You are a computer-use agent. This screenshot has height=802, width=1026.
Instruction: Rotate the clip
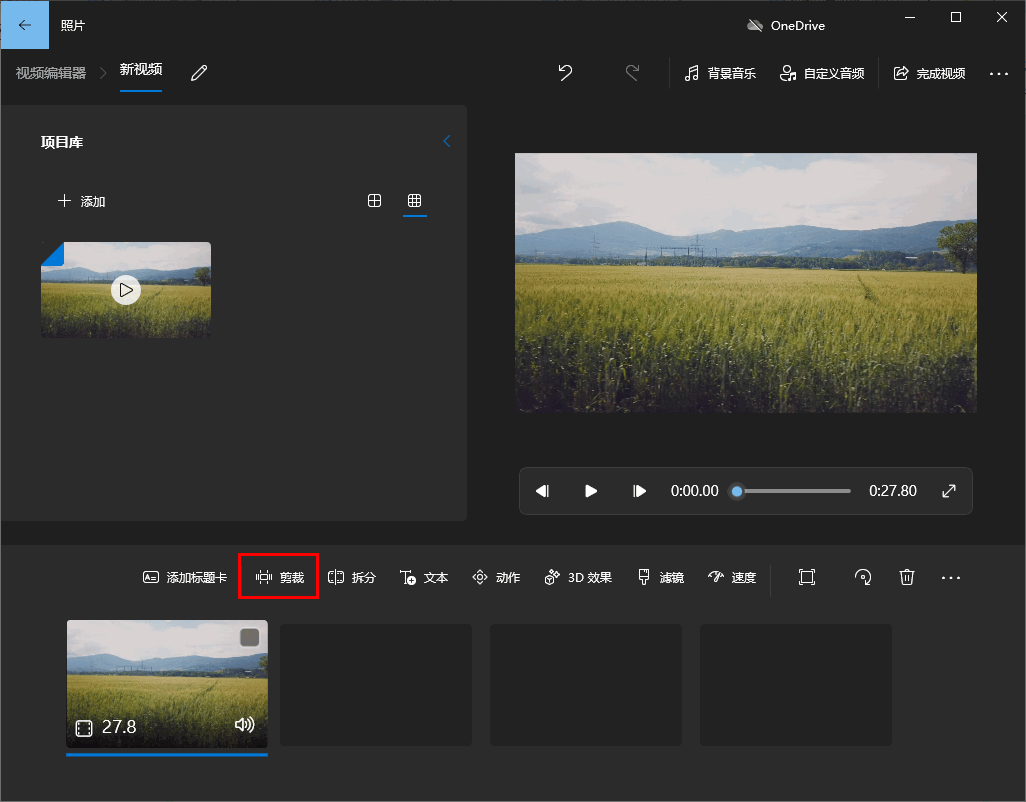click(x=862, y=577)
